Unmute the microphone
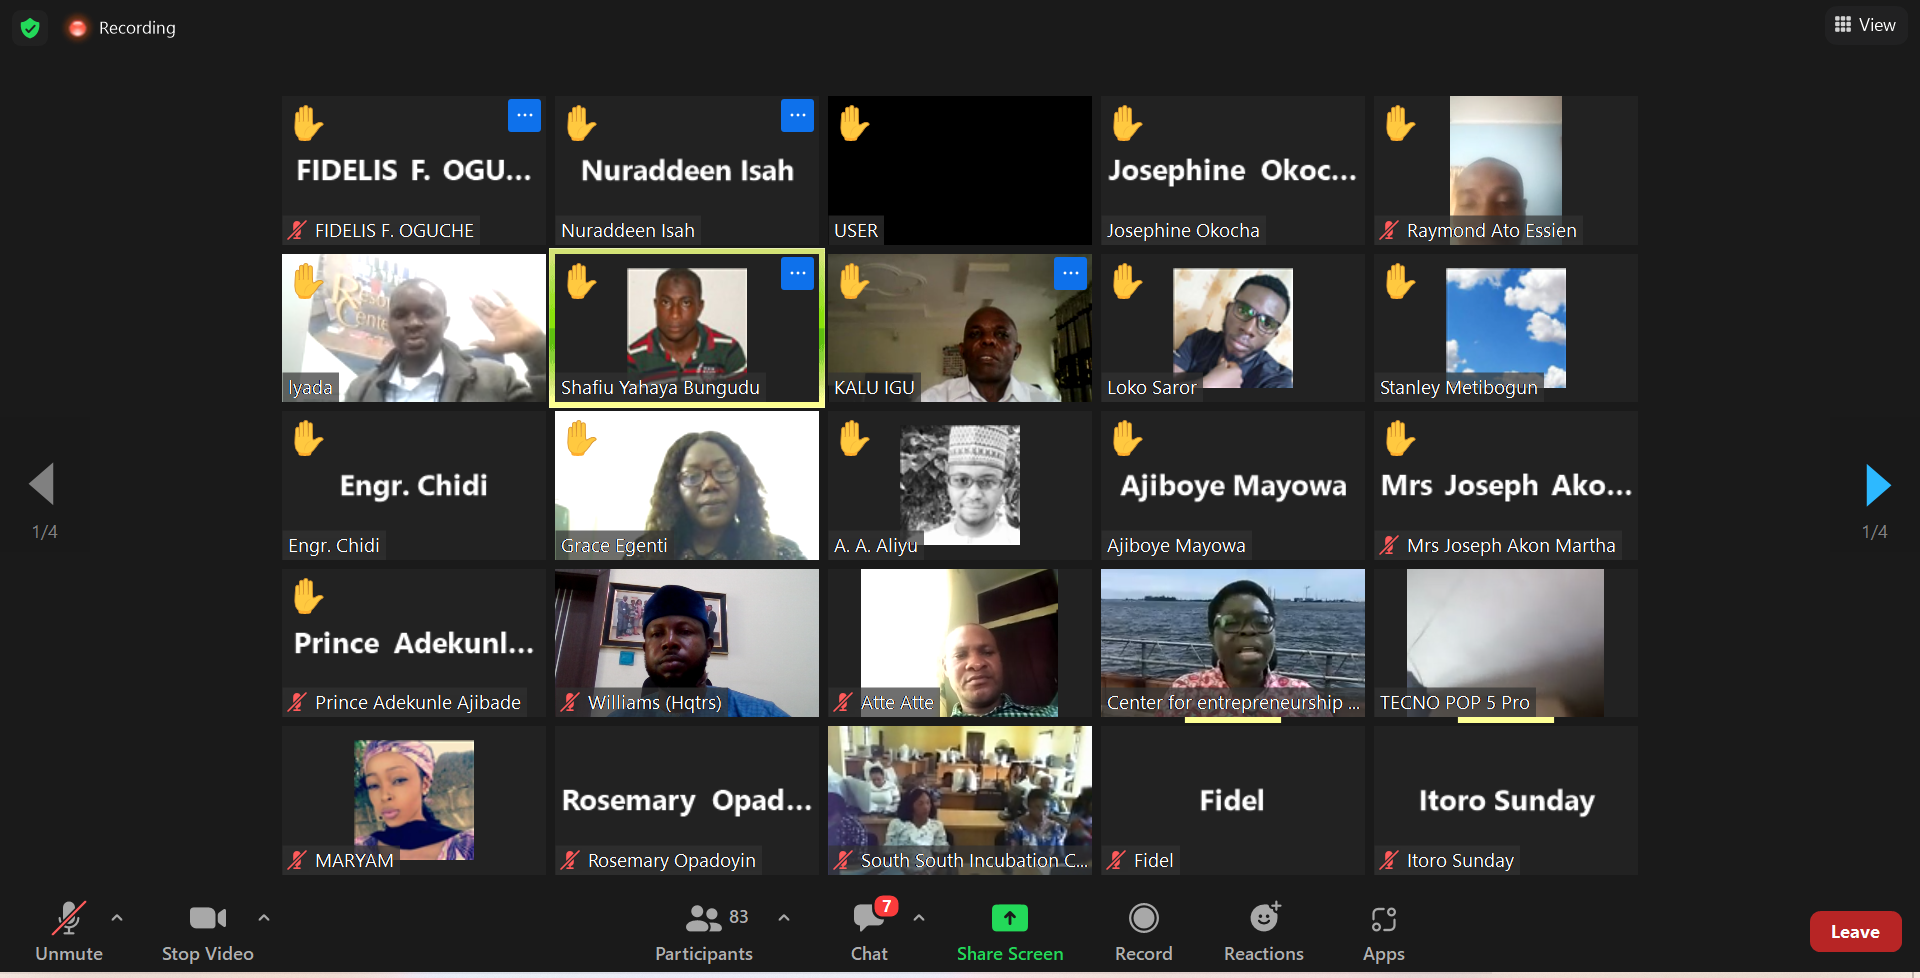The image size is (1920, 978). pyautogui.click(x=69, y=931)
